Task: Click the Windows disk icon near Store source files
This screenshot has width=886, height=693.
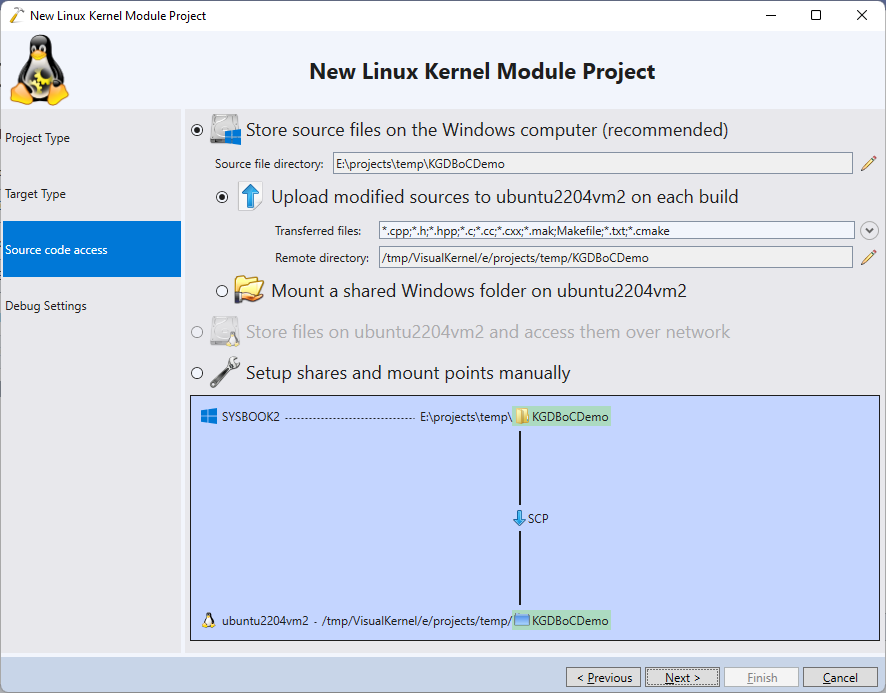Action: [225, 129]
